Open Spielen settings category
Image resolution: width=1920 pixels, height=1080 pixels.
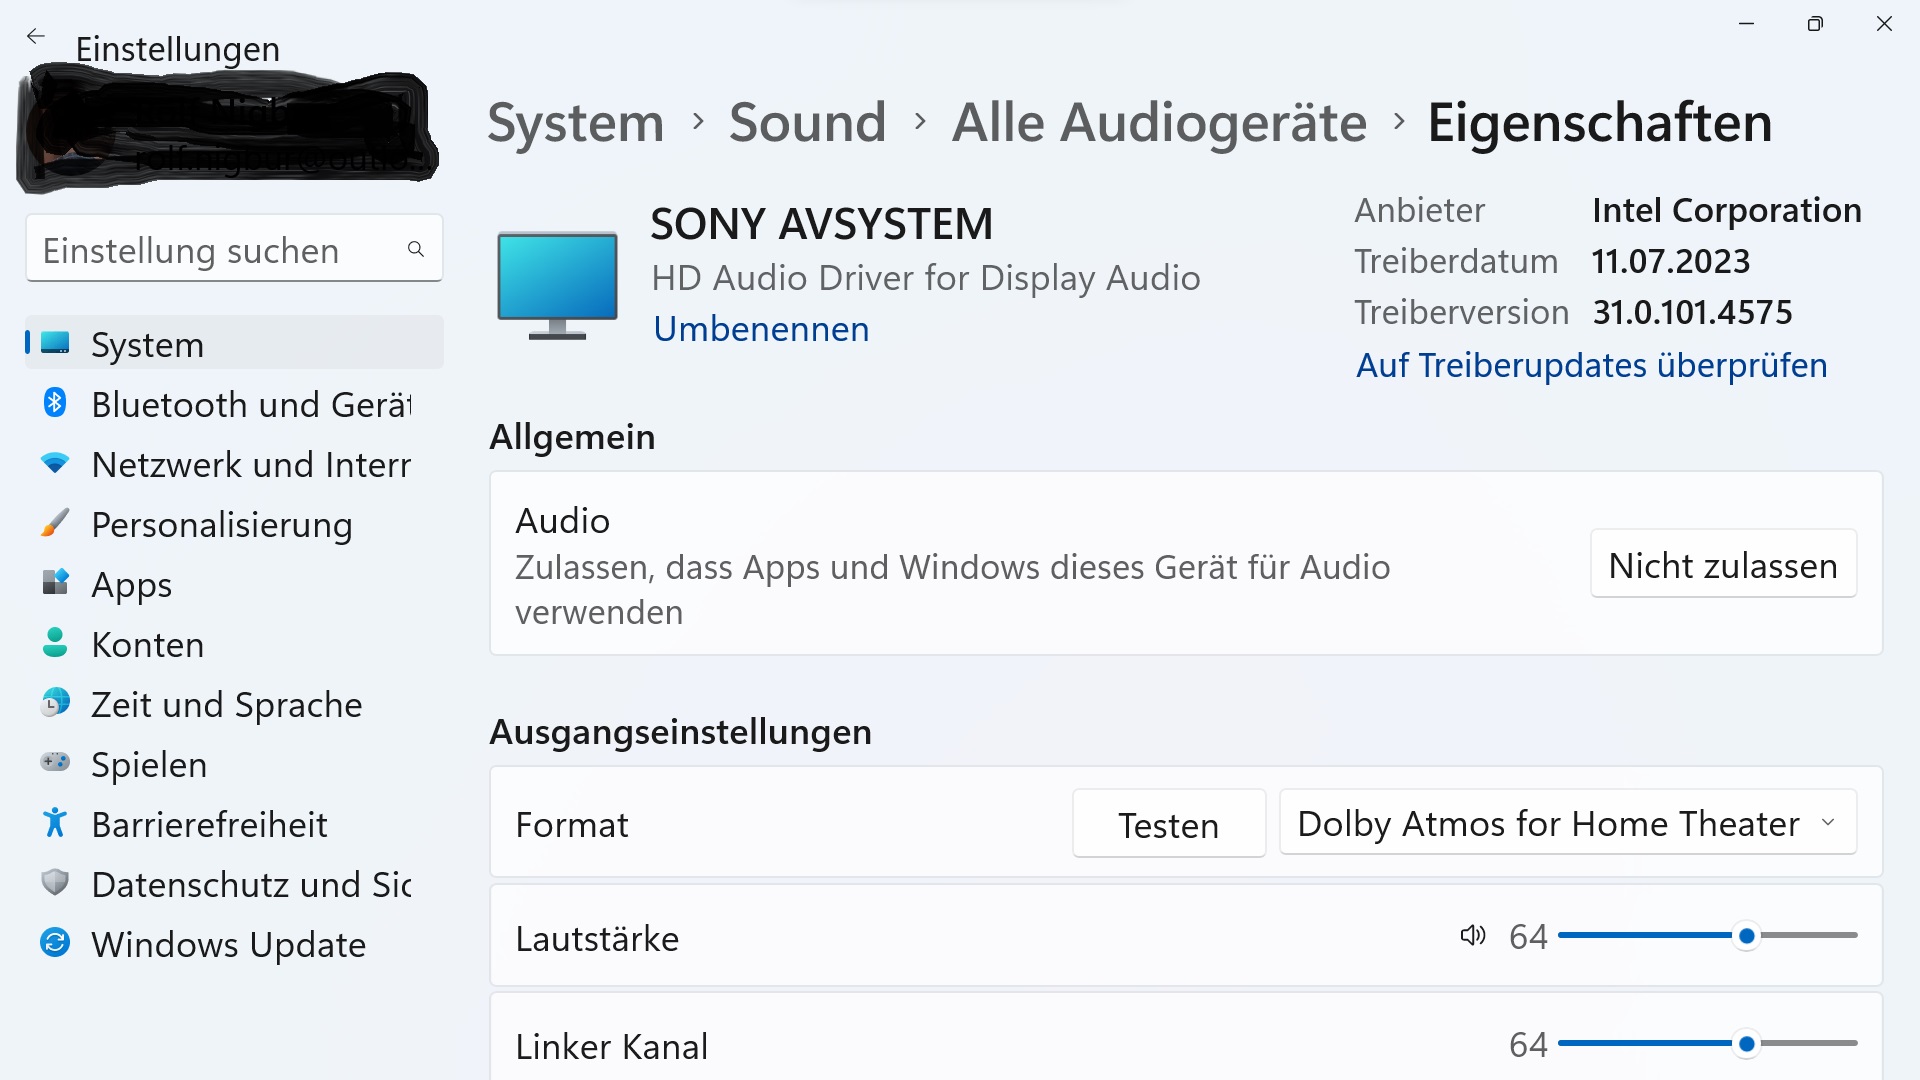[234, 763]
